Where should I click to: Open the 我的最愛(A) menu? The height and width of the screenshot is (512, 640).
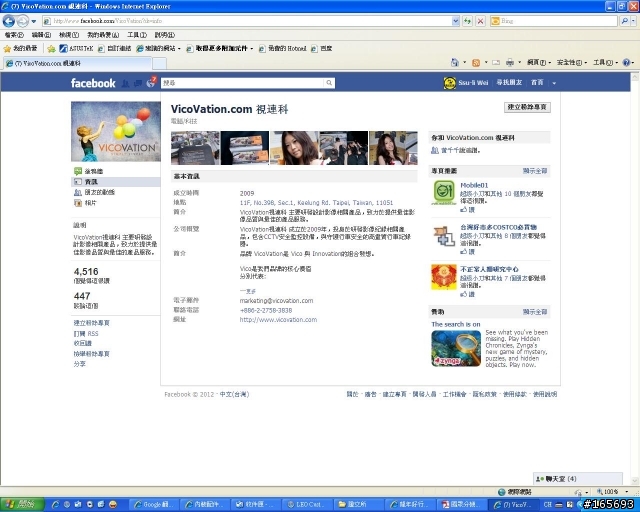click(103, 35)
